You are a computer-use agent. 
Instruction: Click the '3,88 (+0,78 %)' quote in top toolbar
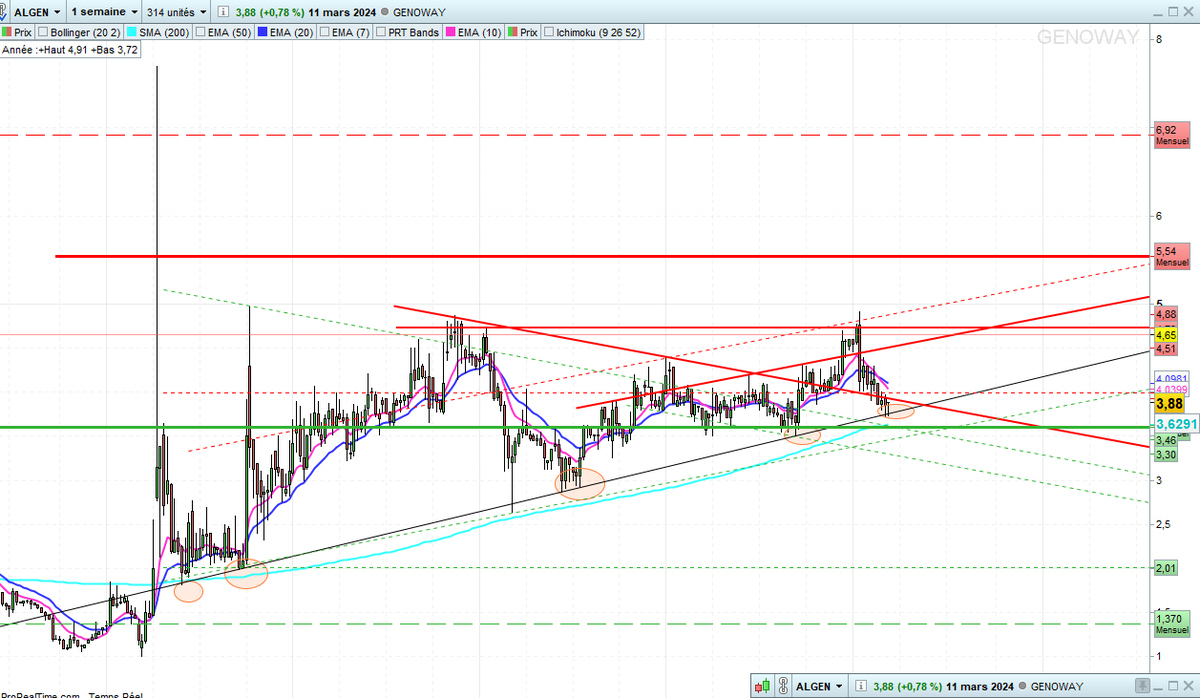click(x=270, y=12)
